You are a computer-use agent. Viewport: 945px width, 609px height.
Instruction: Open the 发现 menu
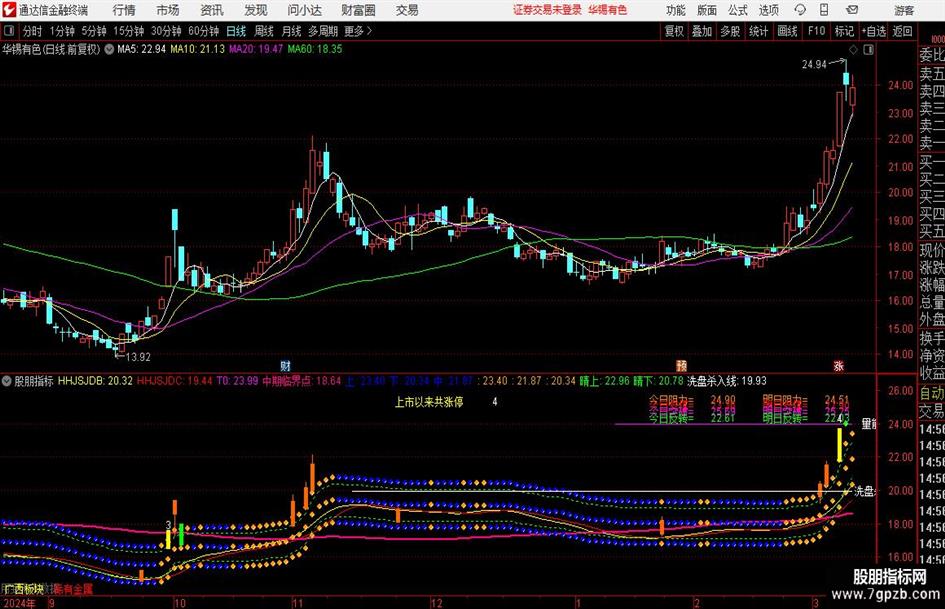click(256, 10)
